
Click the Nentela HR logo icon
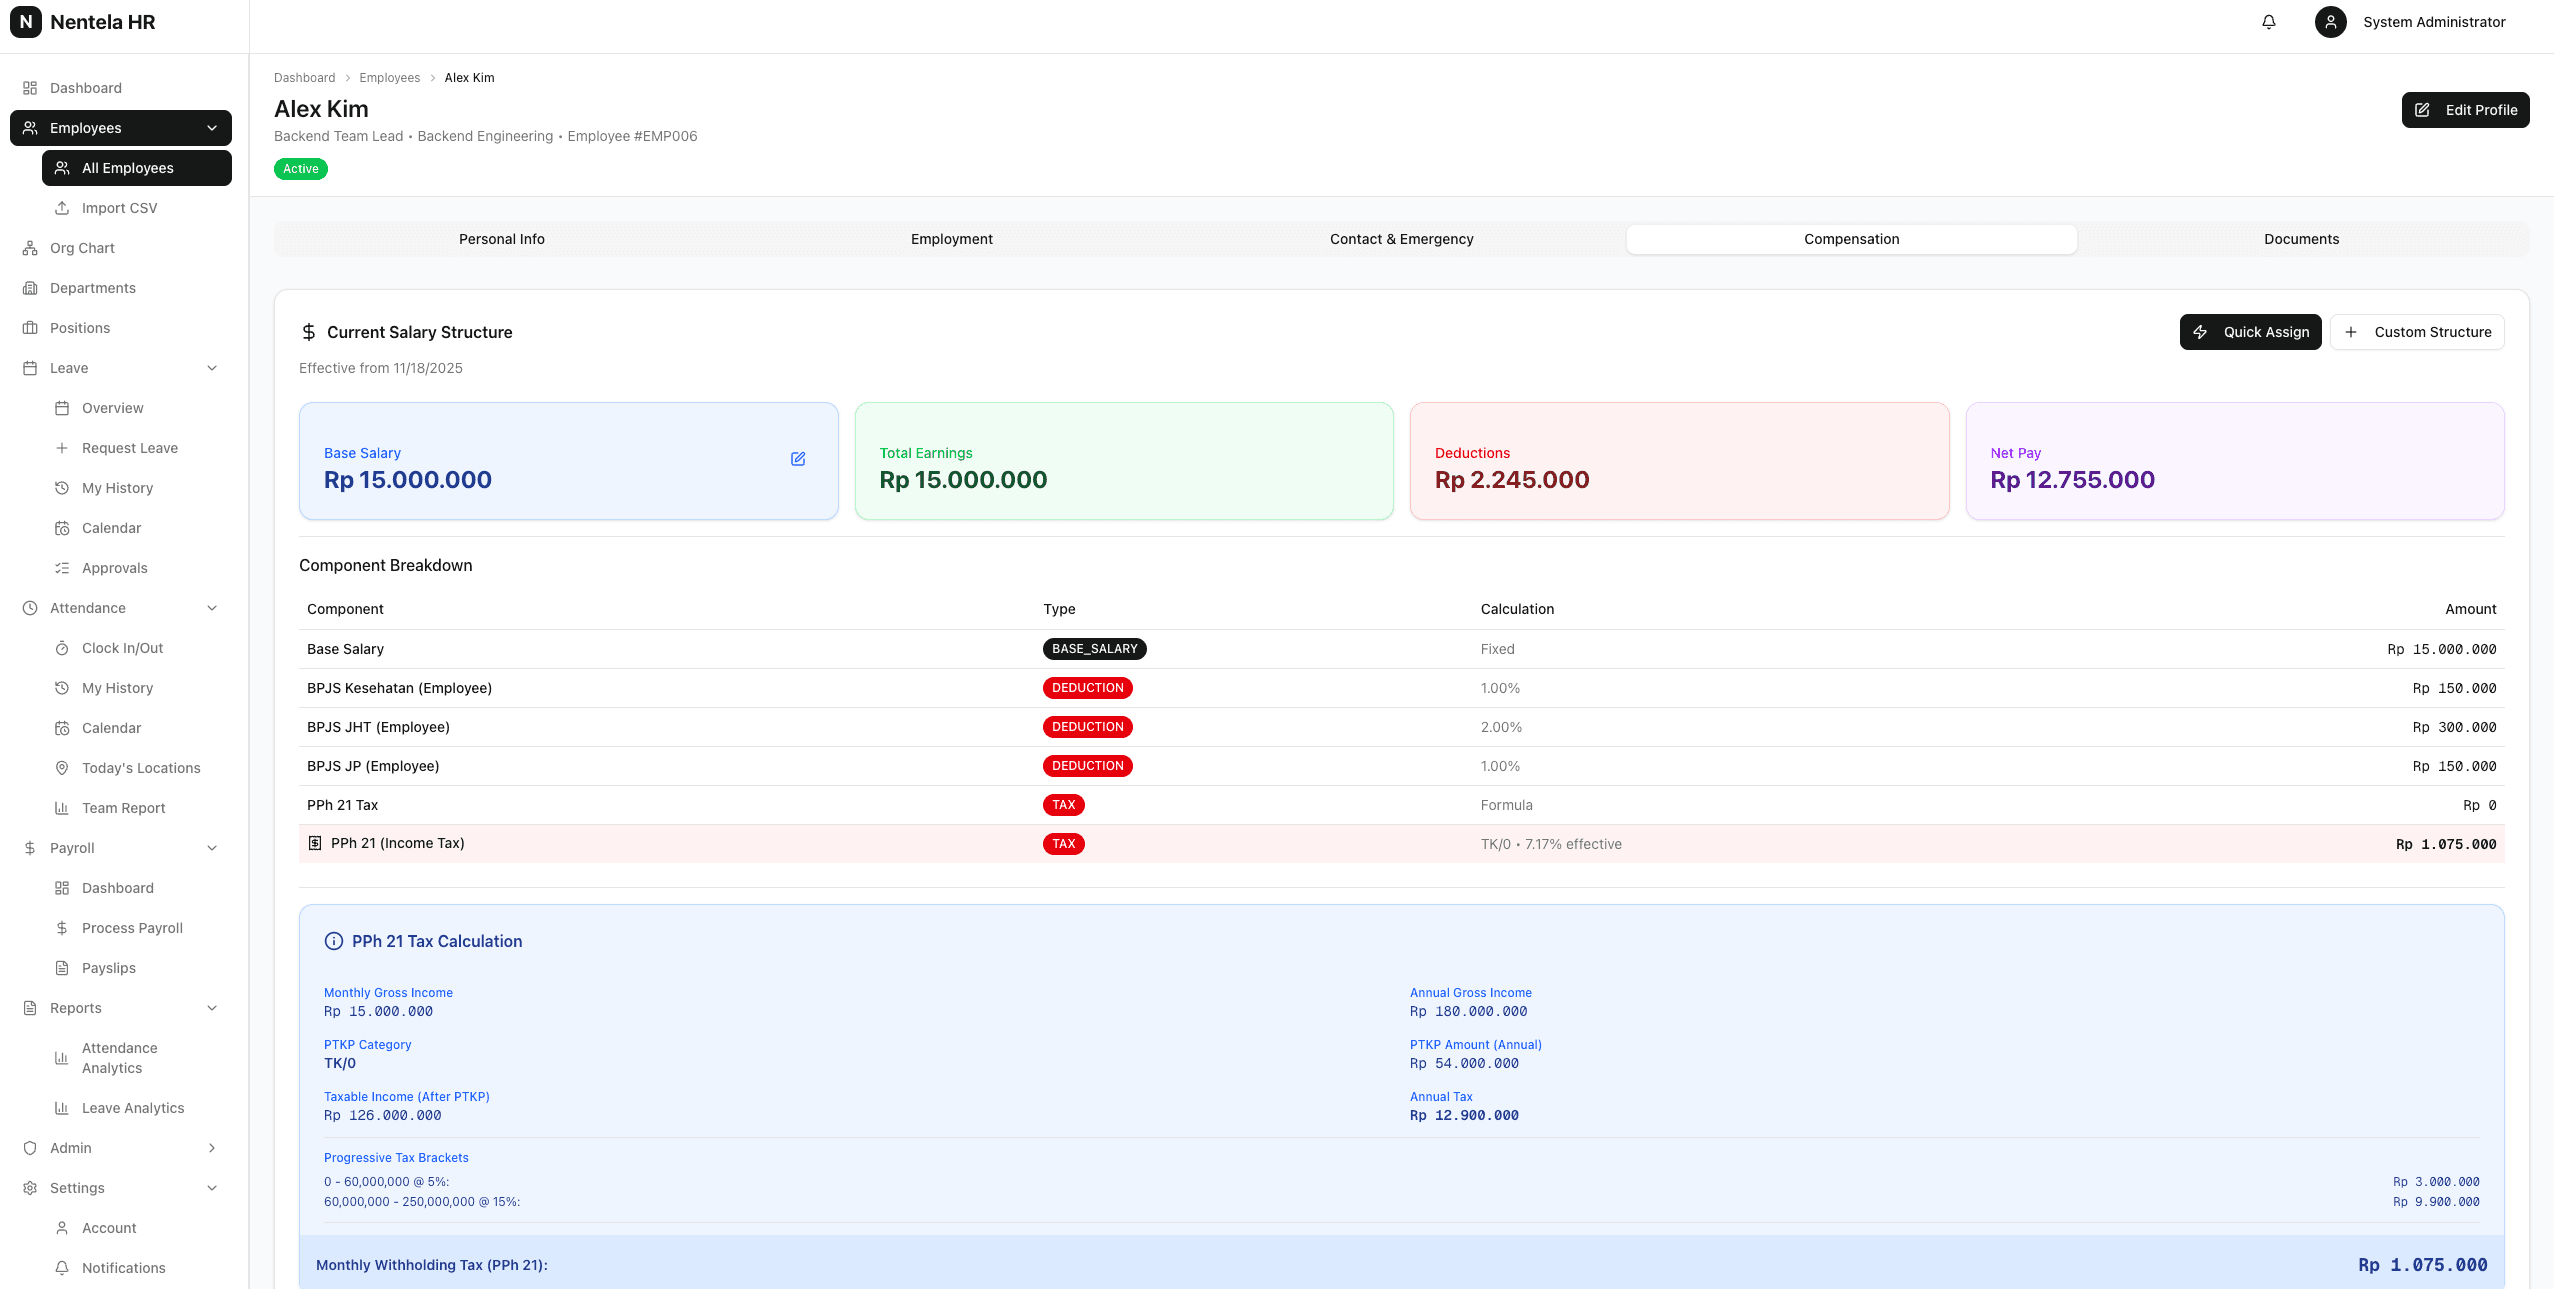click(x=25, y=22)
